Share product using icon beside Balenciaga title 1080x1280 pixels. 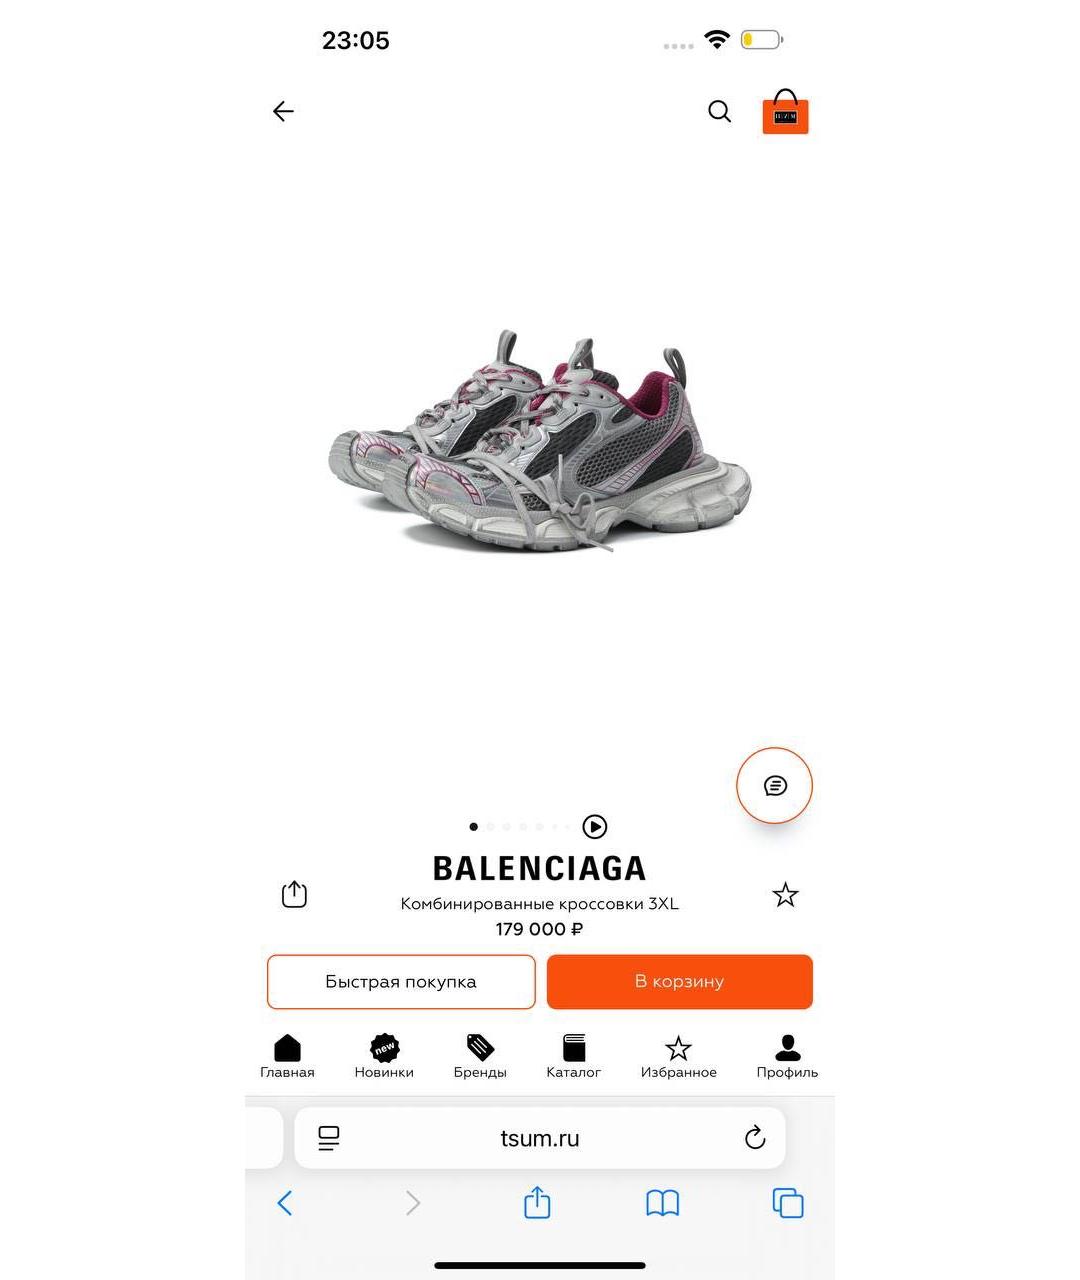294,894
